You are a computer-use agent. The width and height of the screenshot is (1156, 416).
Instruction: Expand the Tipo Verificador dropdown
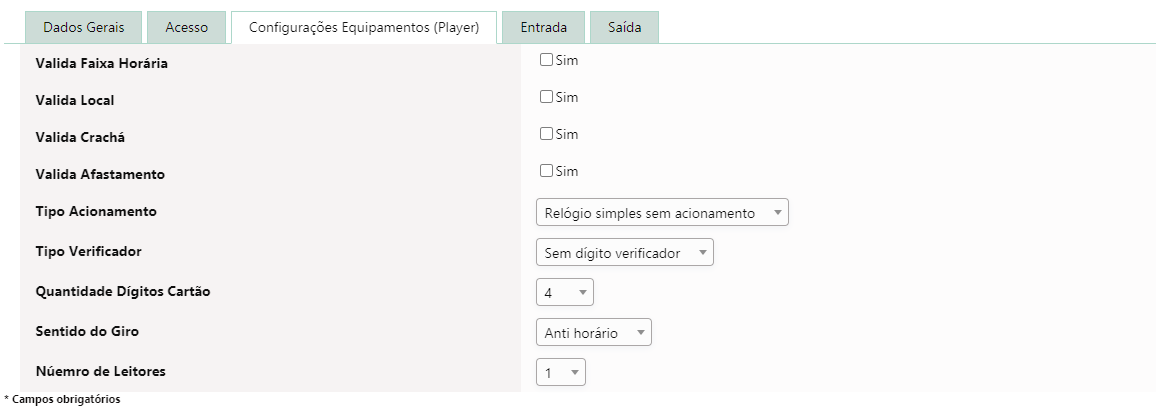624,253
